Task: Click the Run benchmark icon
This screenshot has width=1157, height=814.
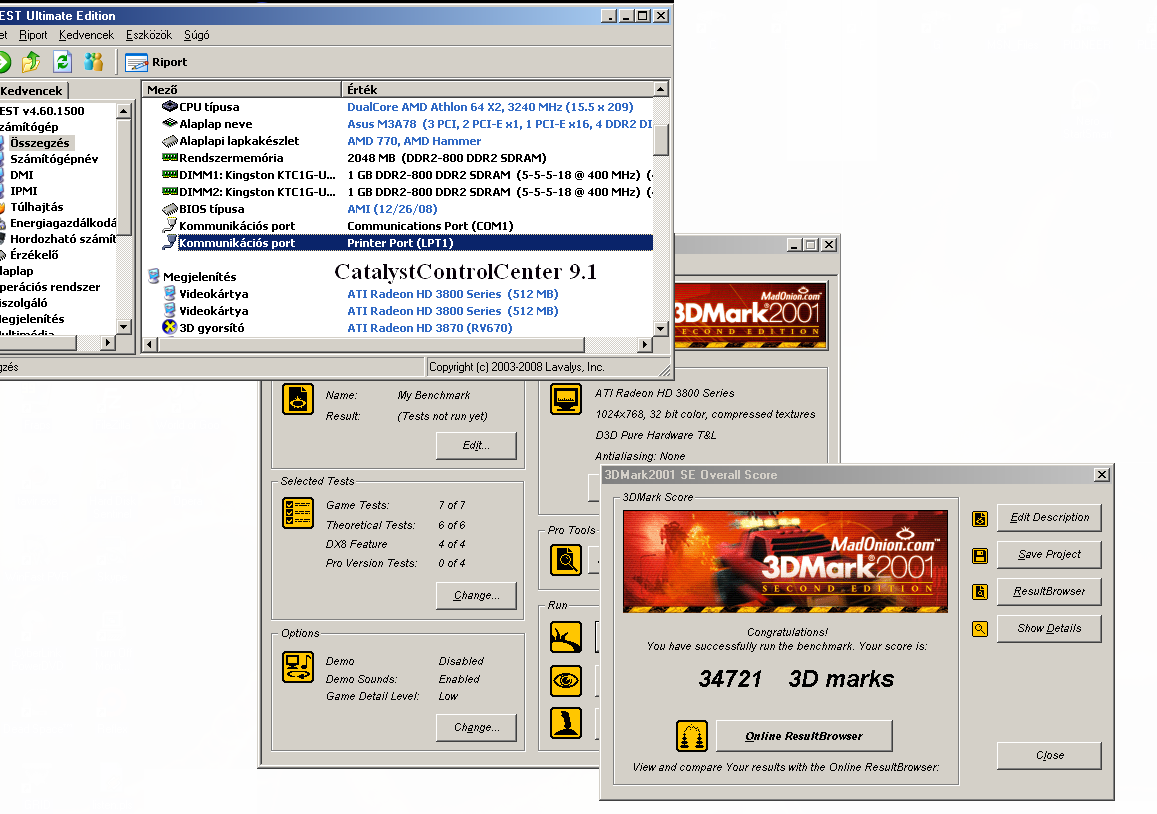Action: (566, 638)
